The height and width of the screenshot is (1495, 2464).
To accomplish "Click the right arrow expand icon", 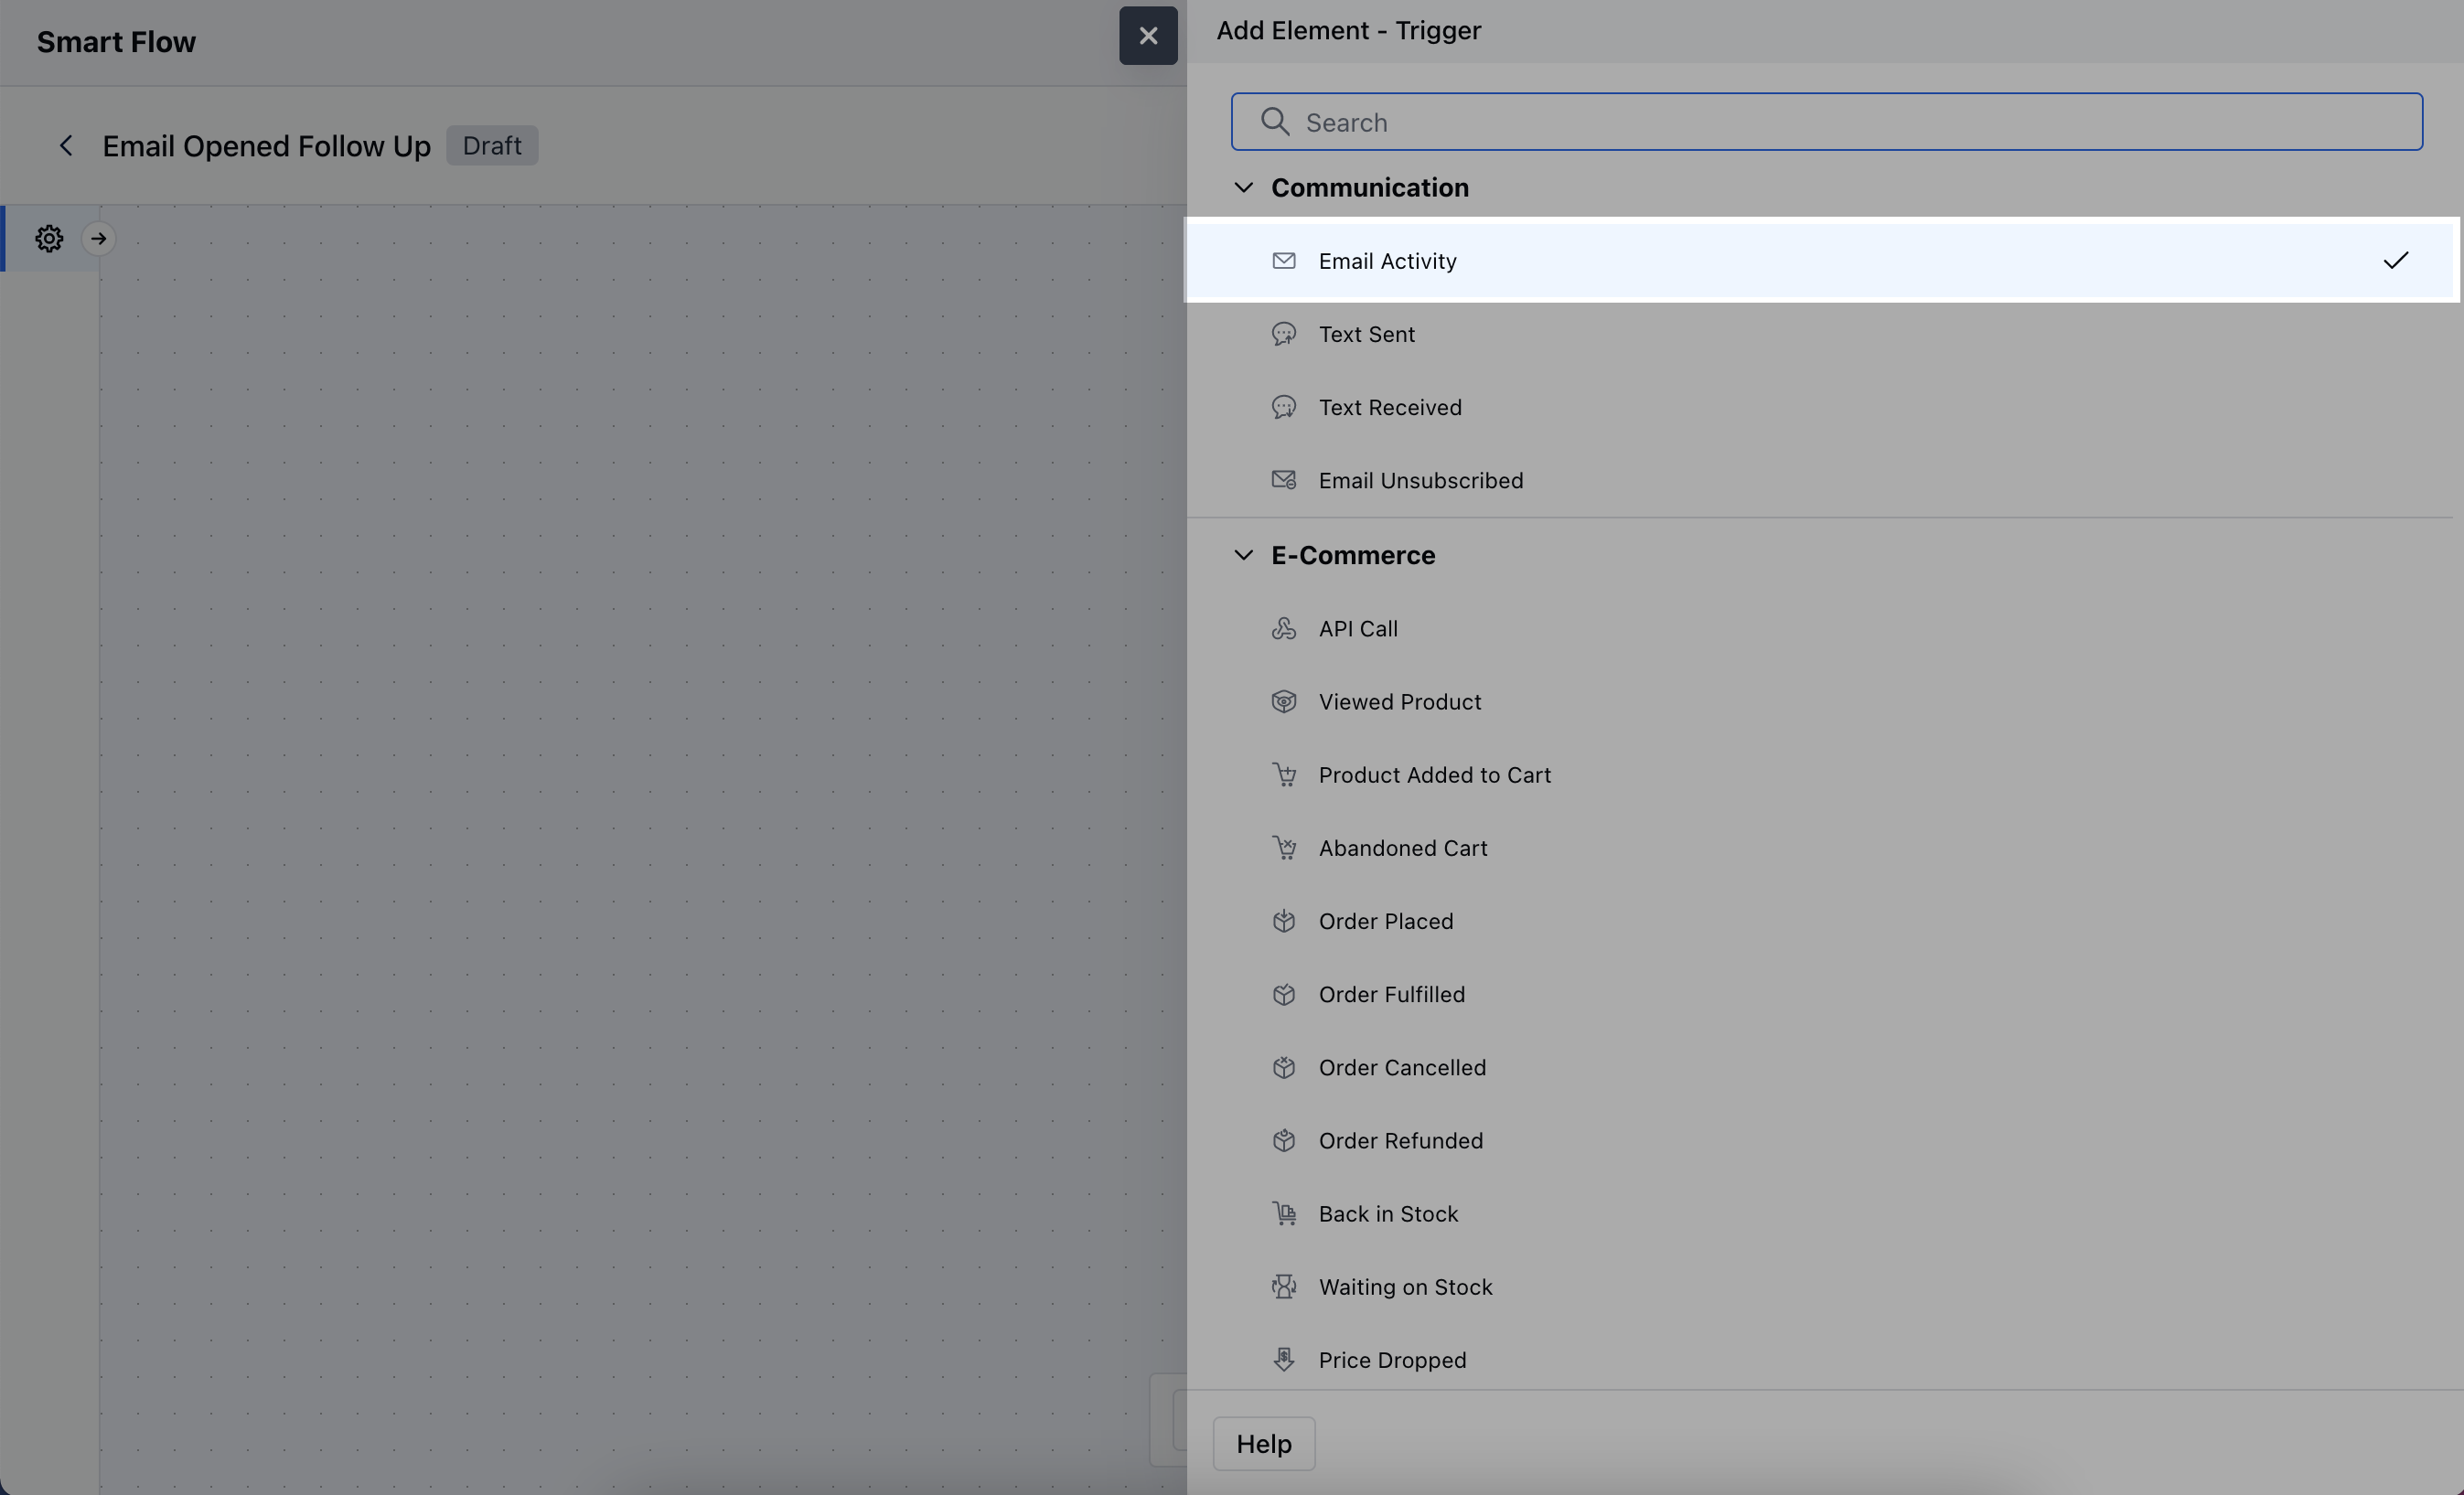I will 98,239.
